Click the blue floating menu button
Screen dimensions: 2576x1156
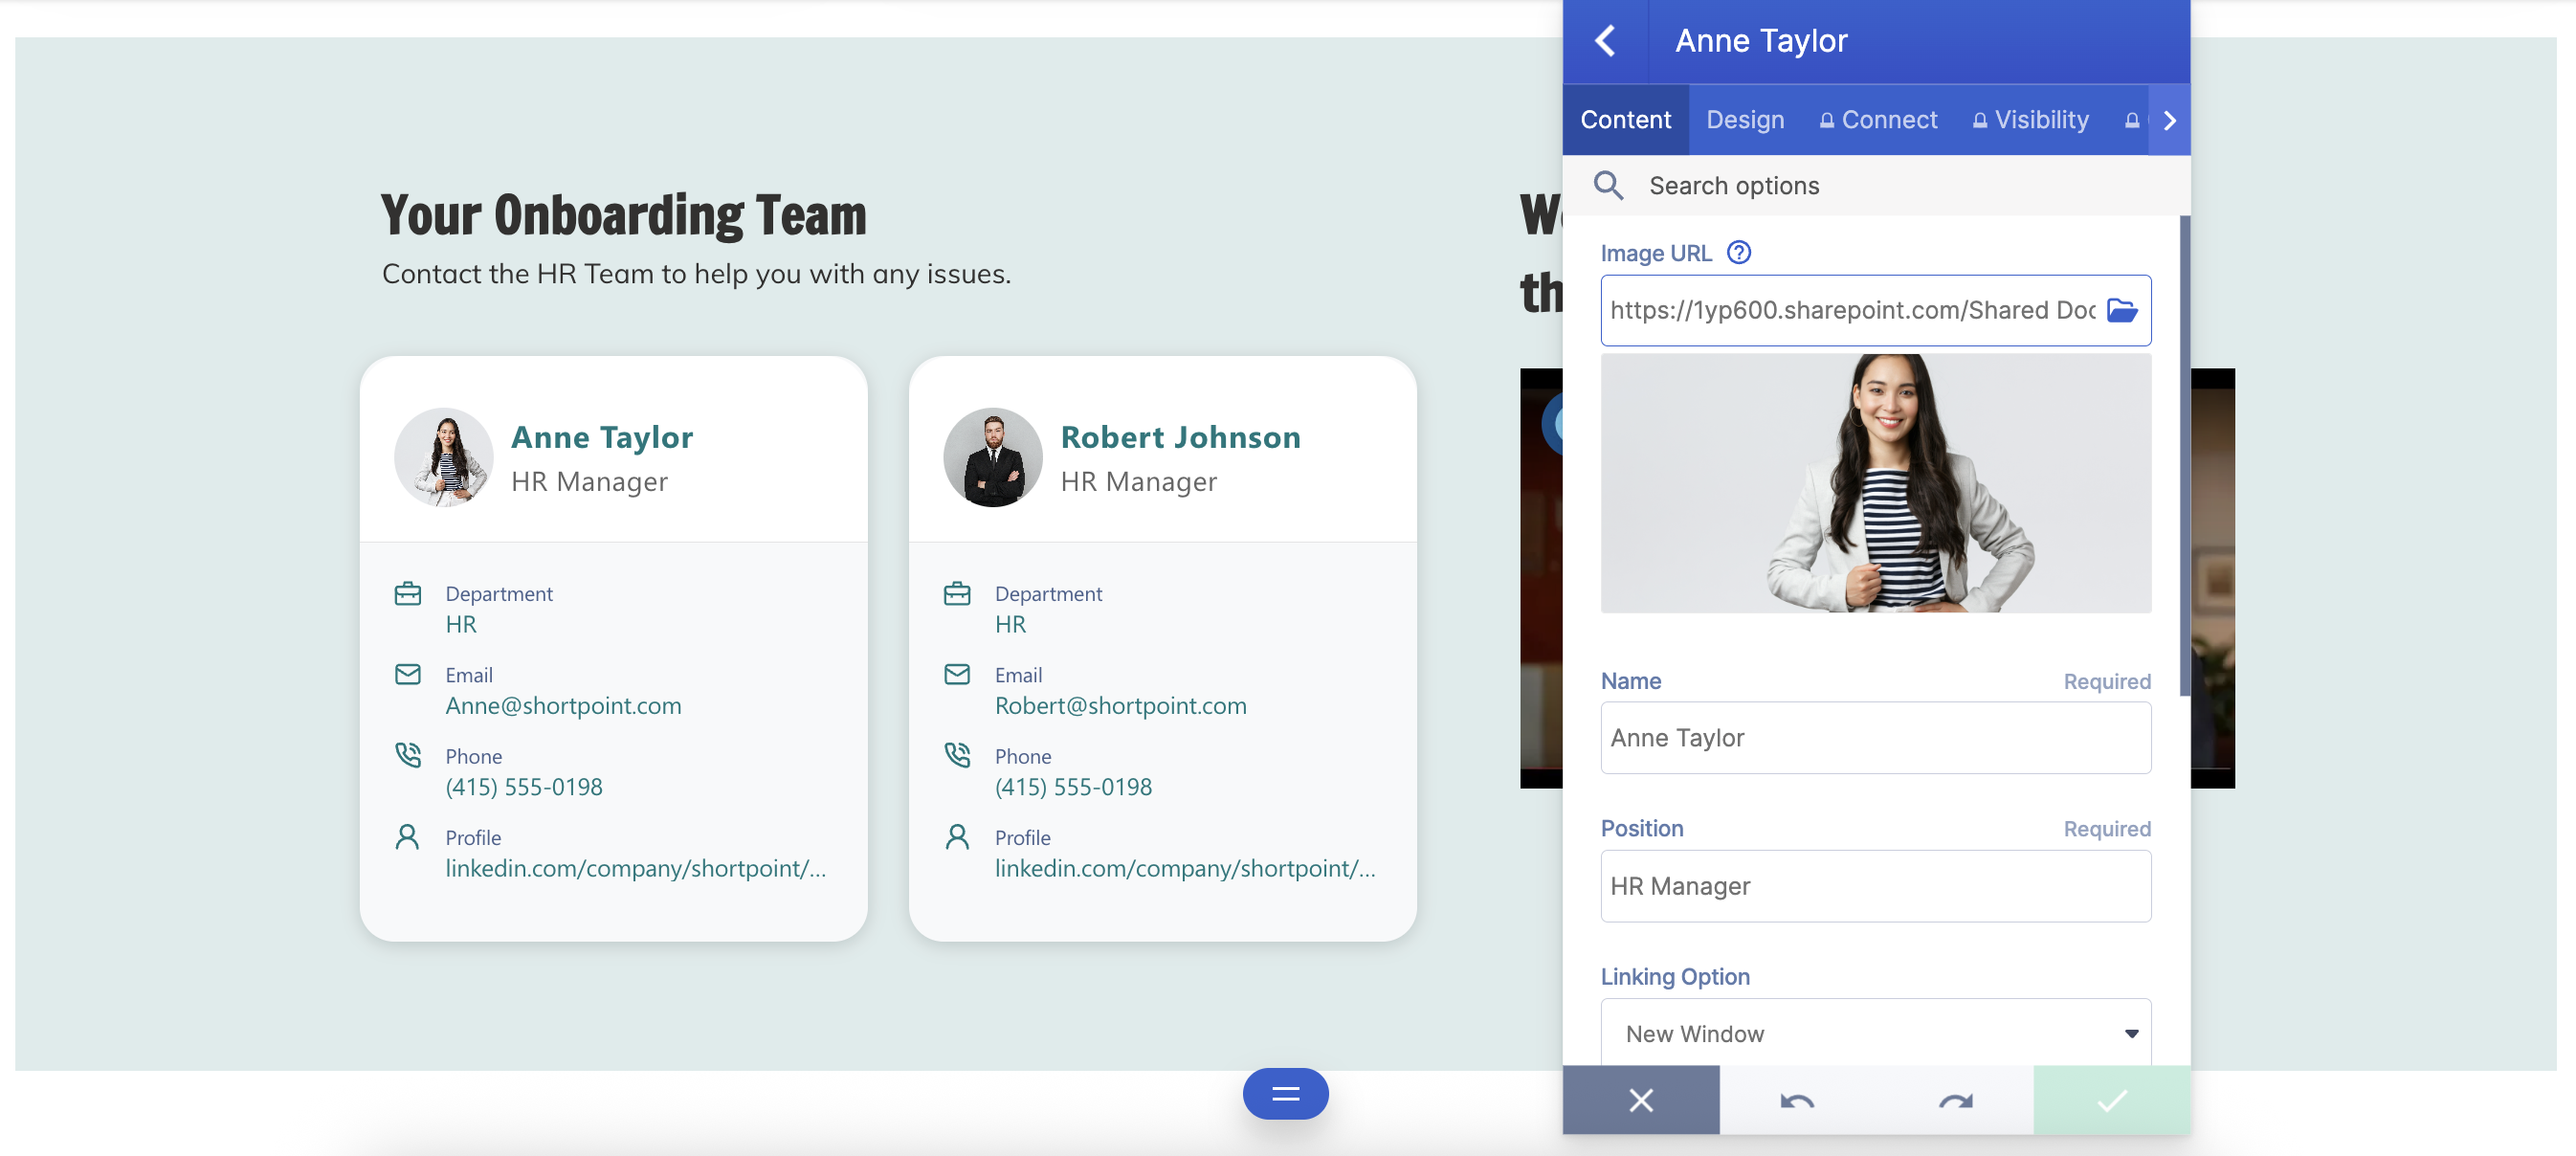point(1285,1094)
